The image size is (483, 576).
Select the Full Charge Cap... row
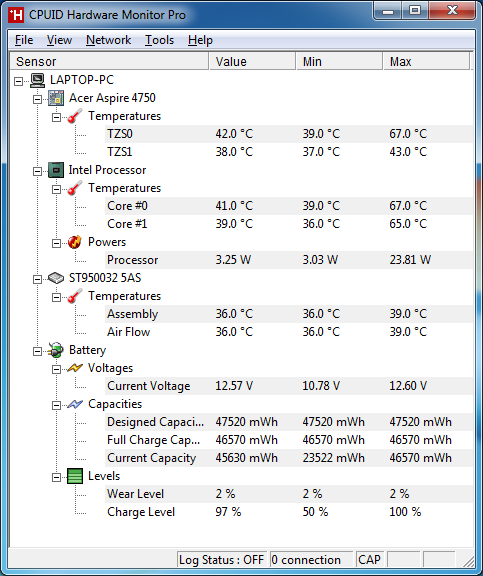click(x=289, y=440)
